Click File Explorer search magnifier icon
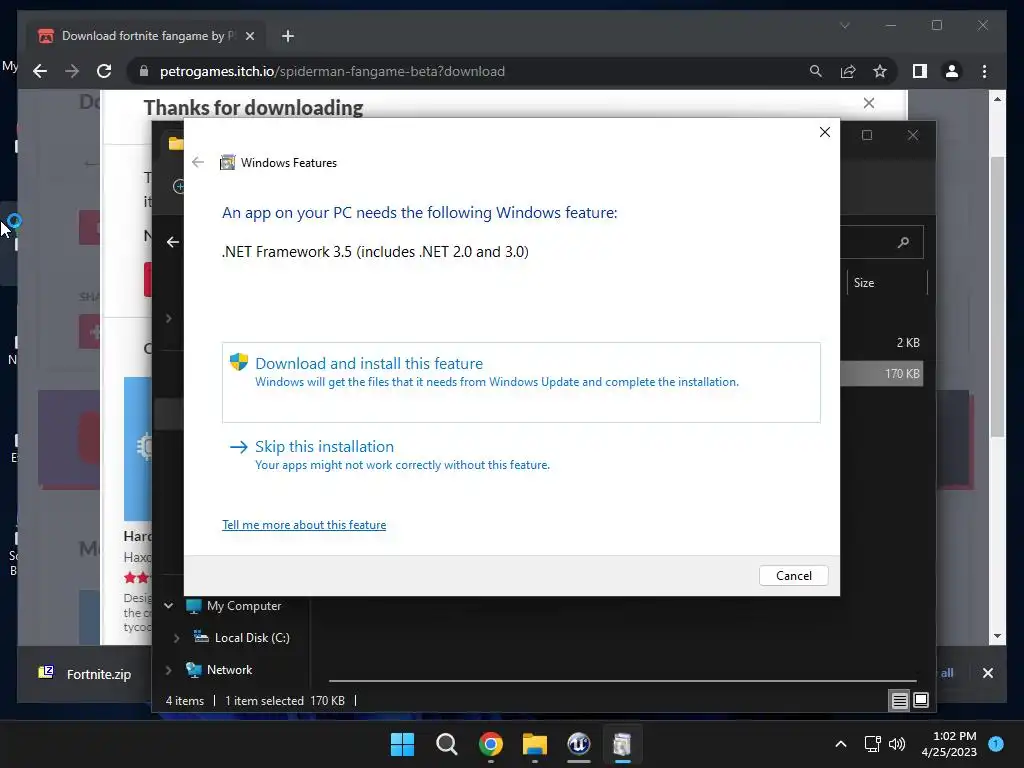The width and height of the screenshot is (1024, 768). pyautogui.click(x=903, y=242)
